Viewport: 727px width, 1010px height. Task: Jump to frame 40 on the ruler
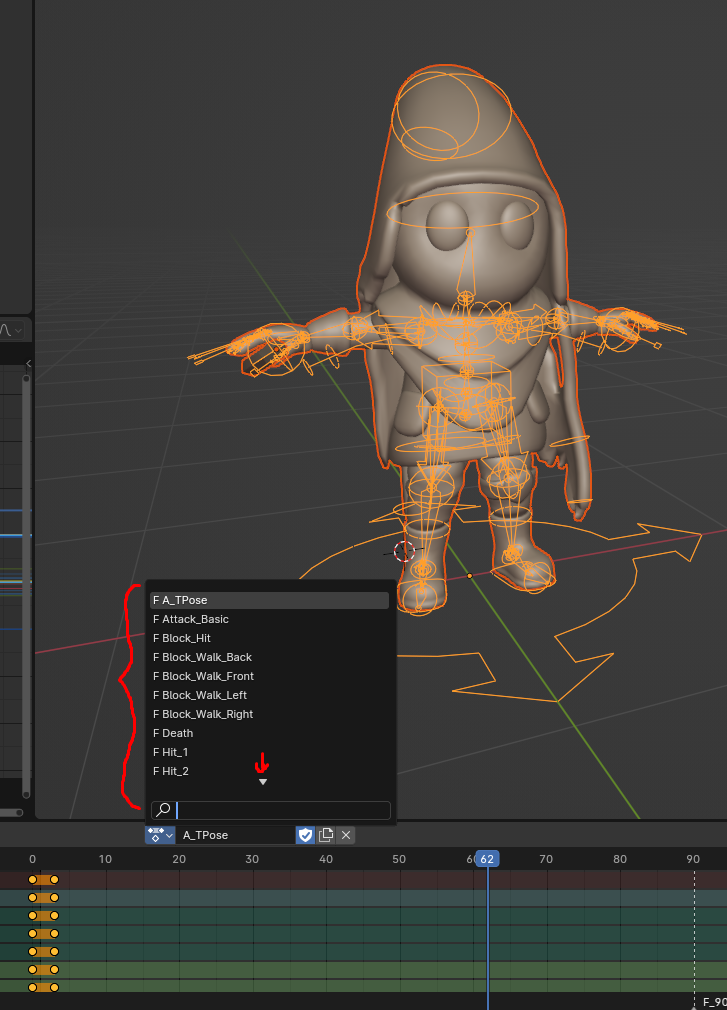pos(326,859)
